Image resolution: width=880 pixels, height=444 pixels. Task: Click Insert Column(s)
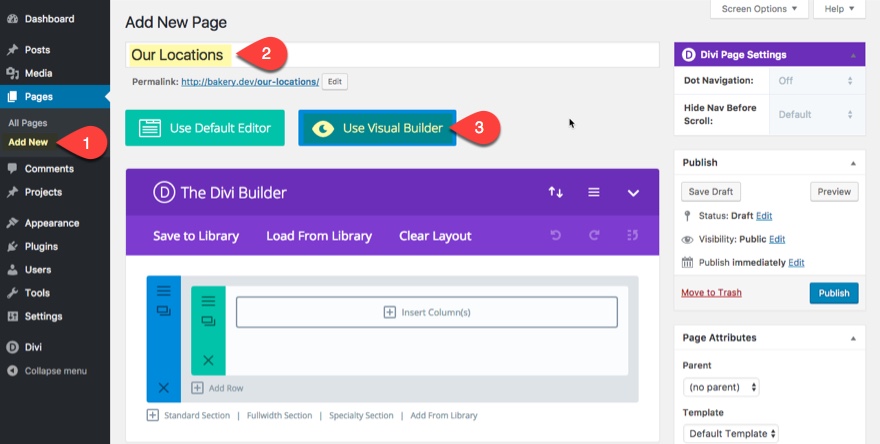click(427, 312)
